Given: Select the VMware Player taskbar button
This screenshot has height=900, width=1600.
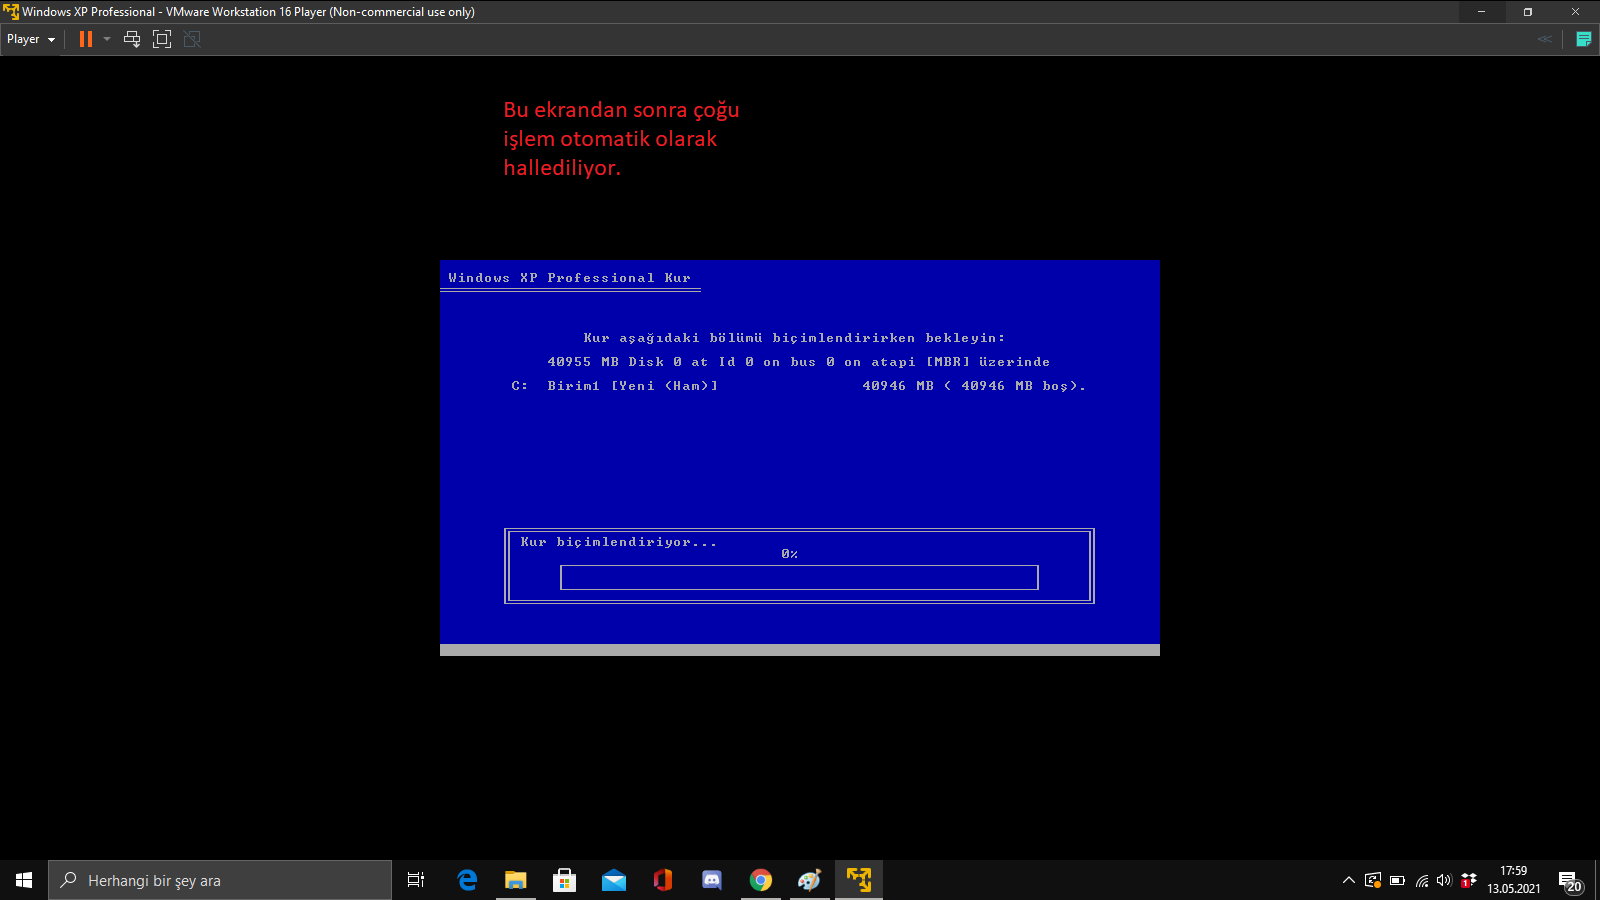Looking at the screenshot, I should pyautogui.click(x=859, y=880).
